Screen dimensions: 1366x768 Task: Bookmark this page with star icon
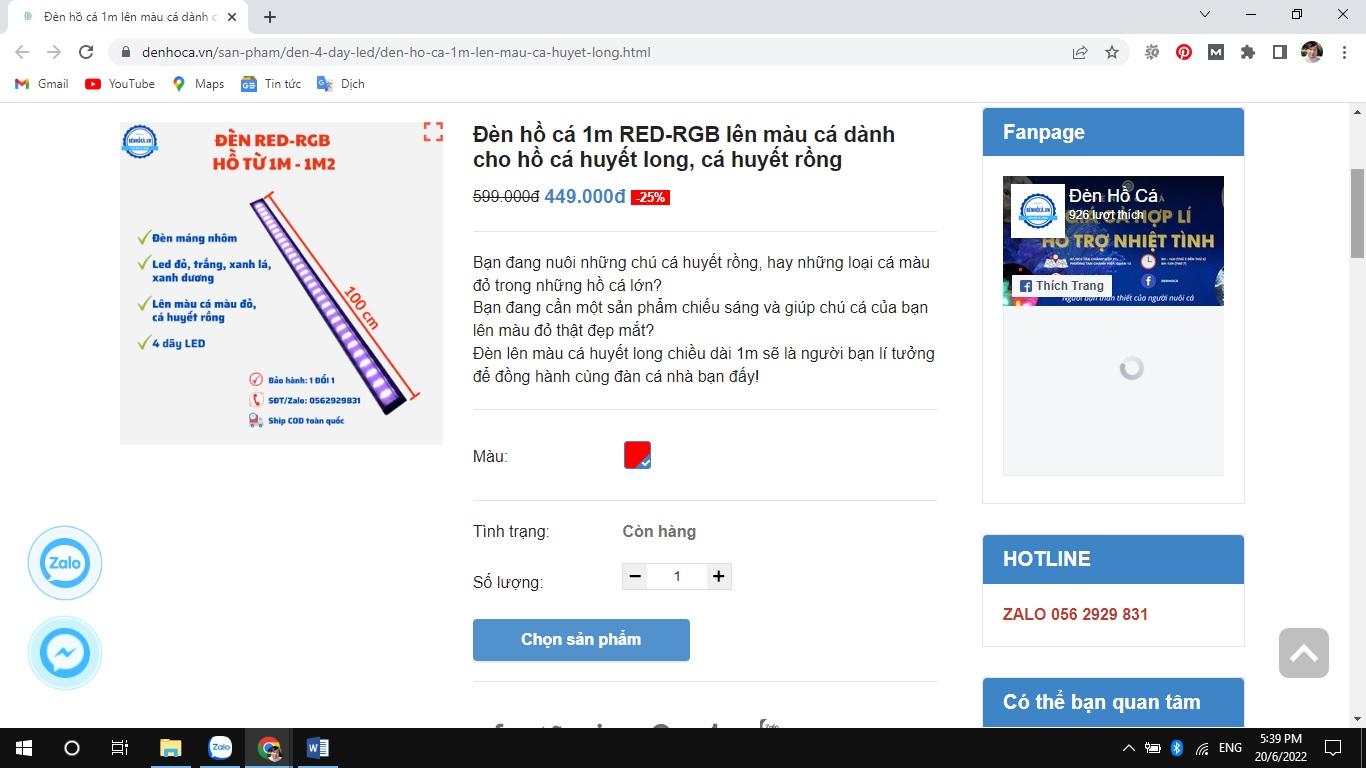1112,52
